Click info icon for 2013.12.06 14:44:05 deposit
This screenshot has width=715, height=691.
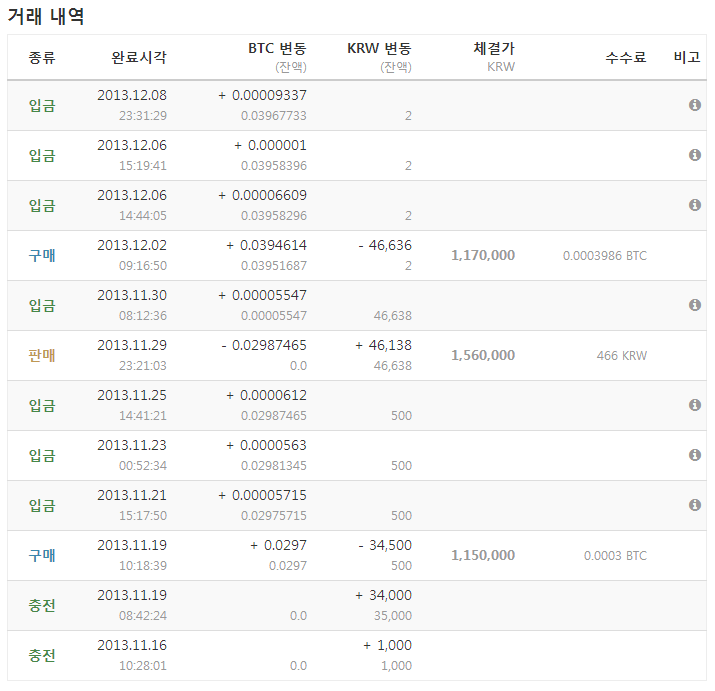[x=695, y=205]
